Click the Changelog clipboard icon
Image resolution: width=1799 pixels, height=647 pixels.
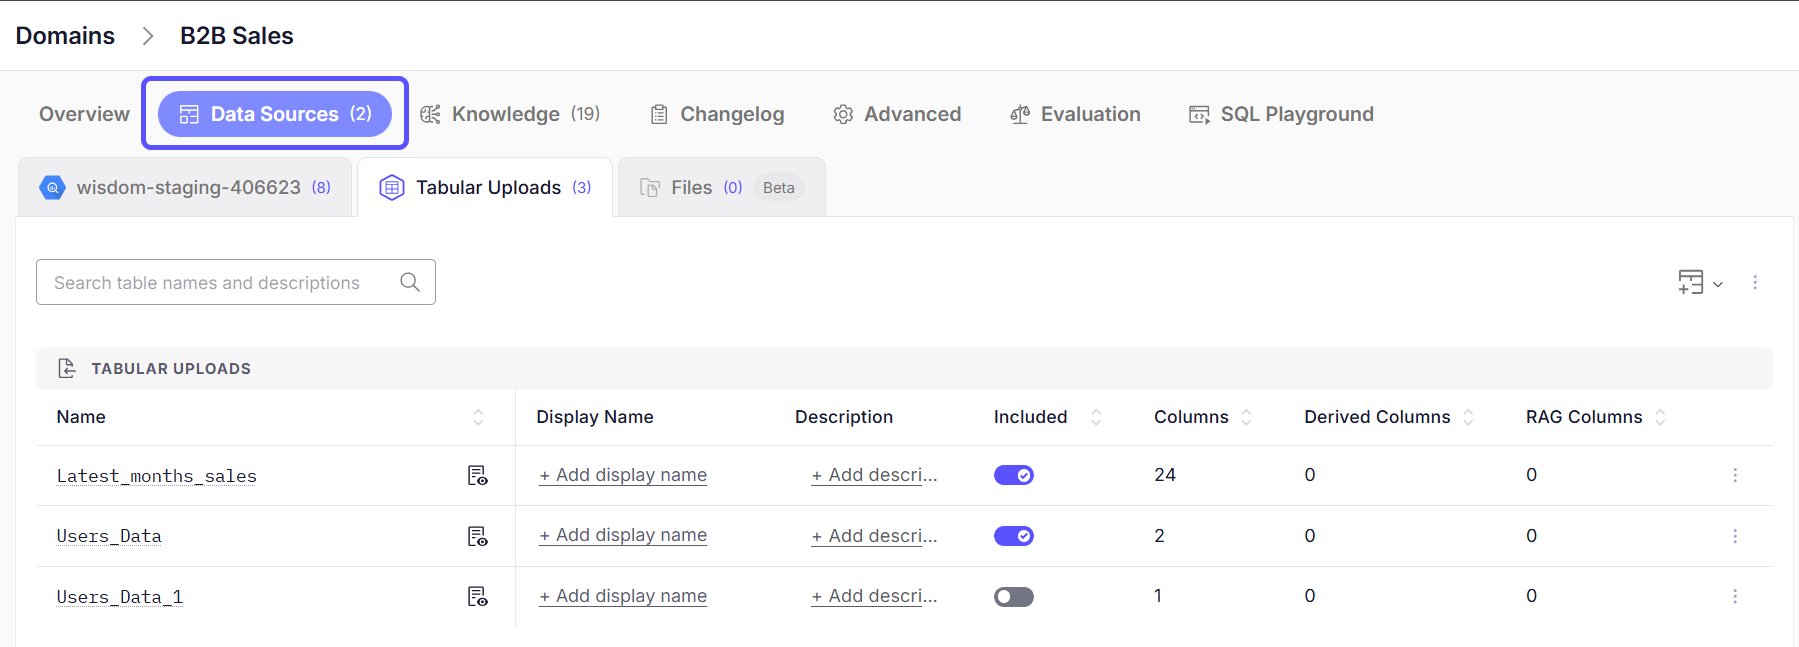(x=659, y=114)
